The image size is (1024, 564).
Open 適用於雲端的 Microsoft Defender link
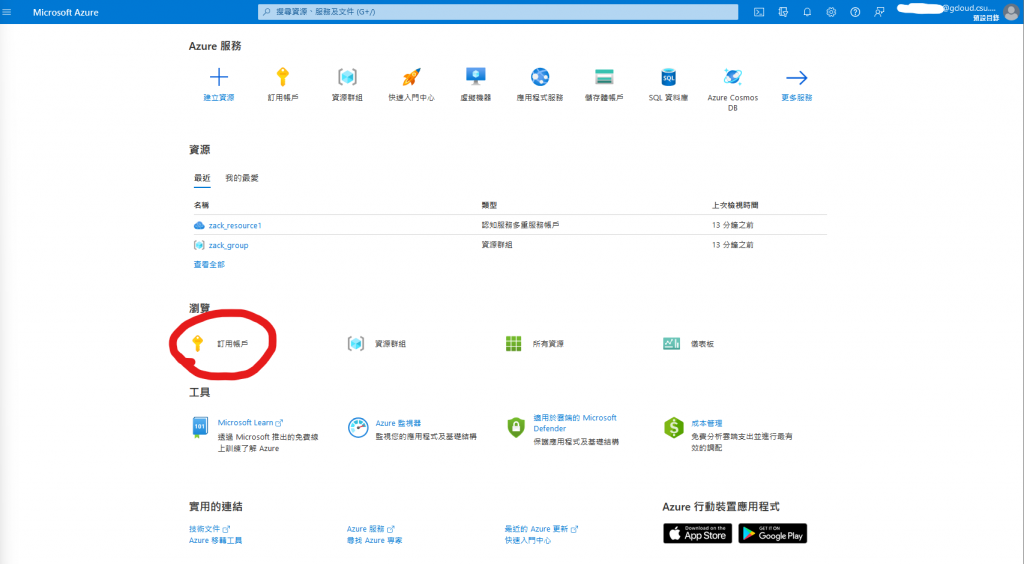point(575,423)
